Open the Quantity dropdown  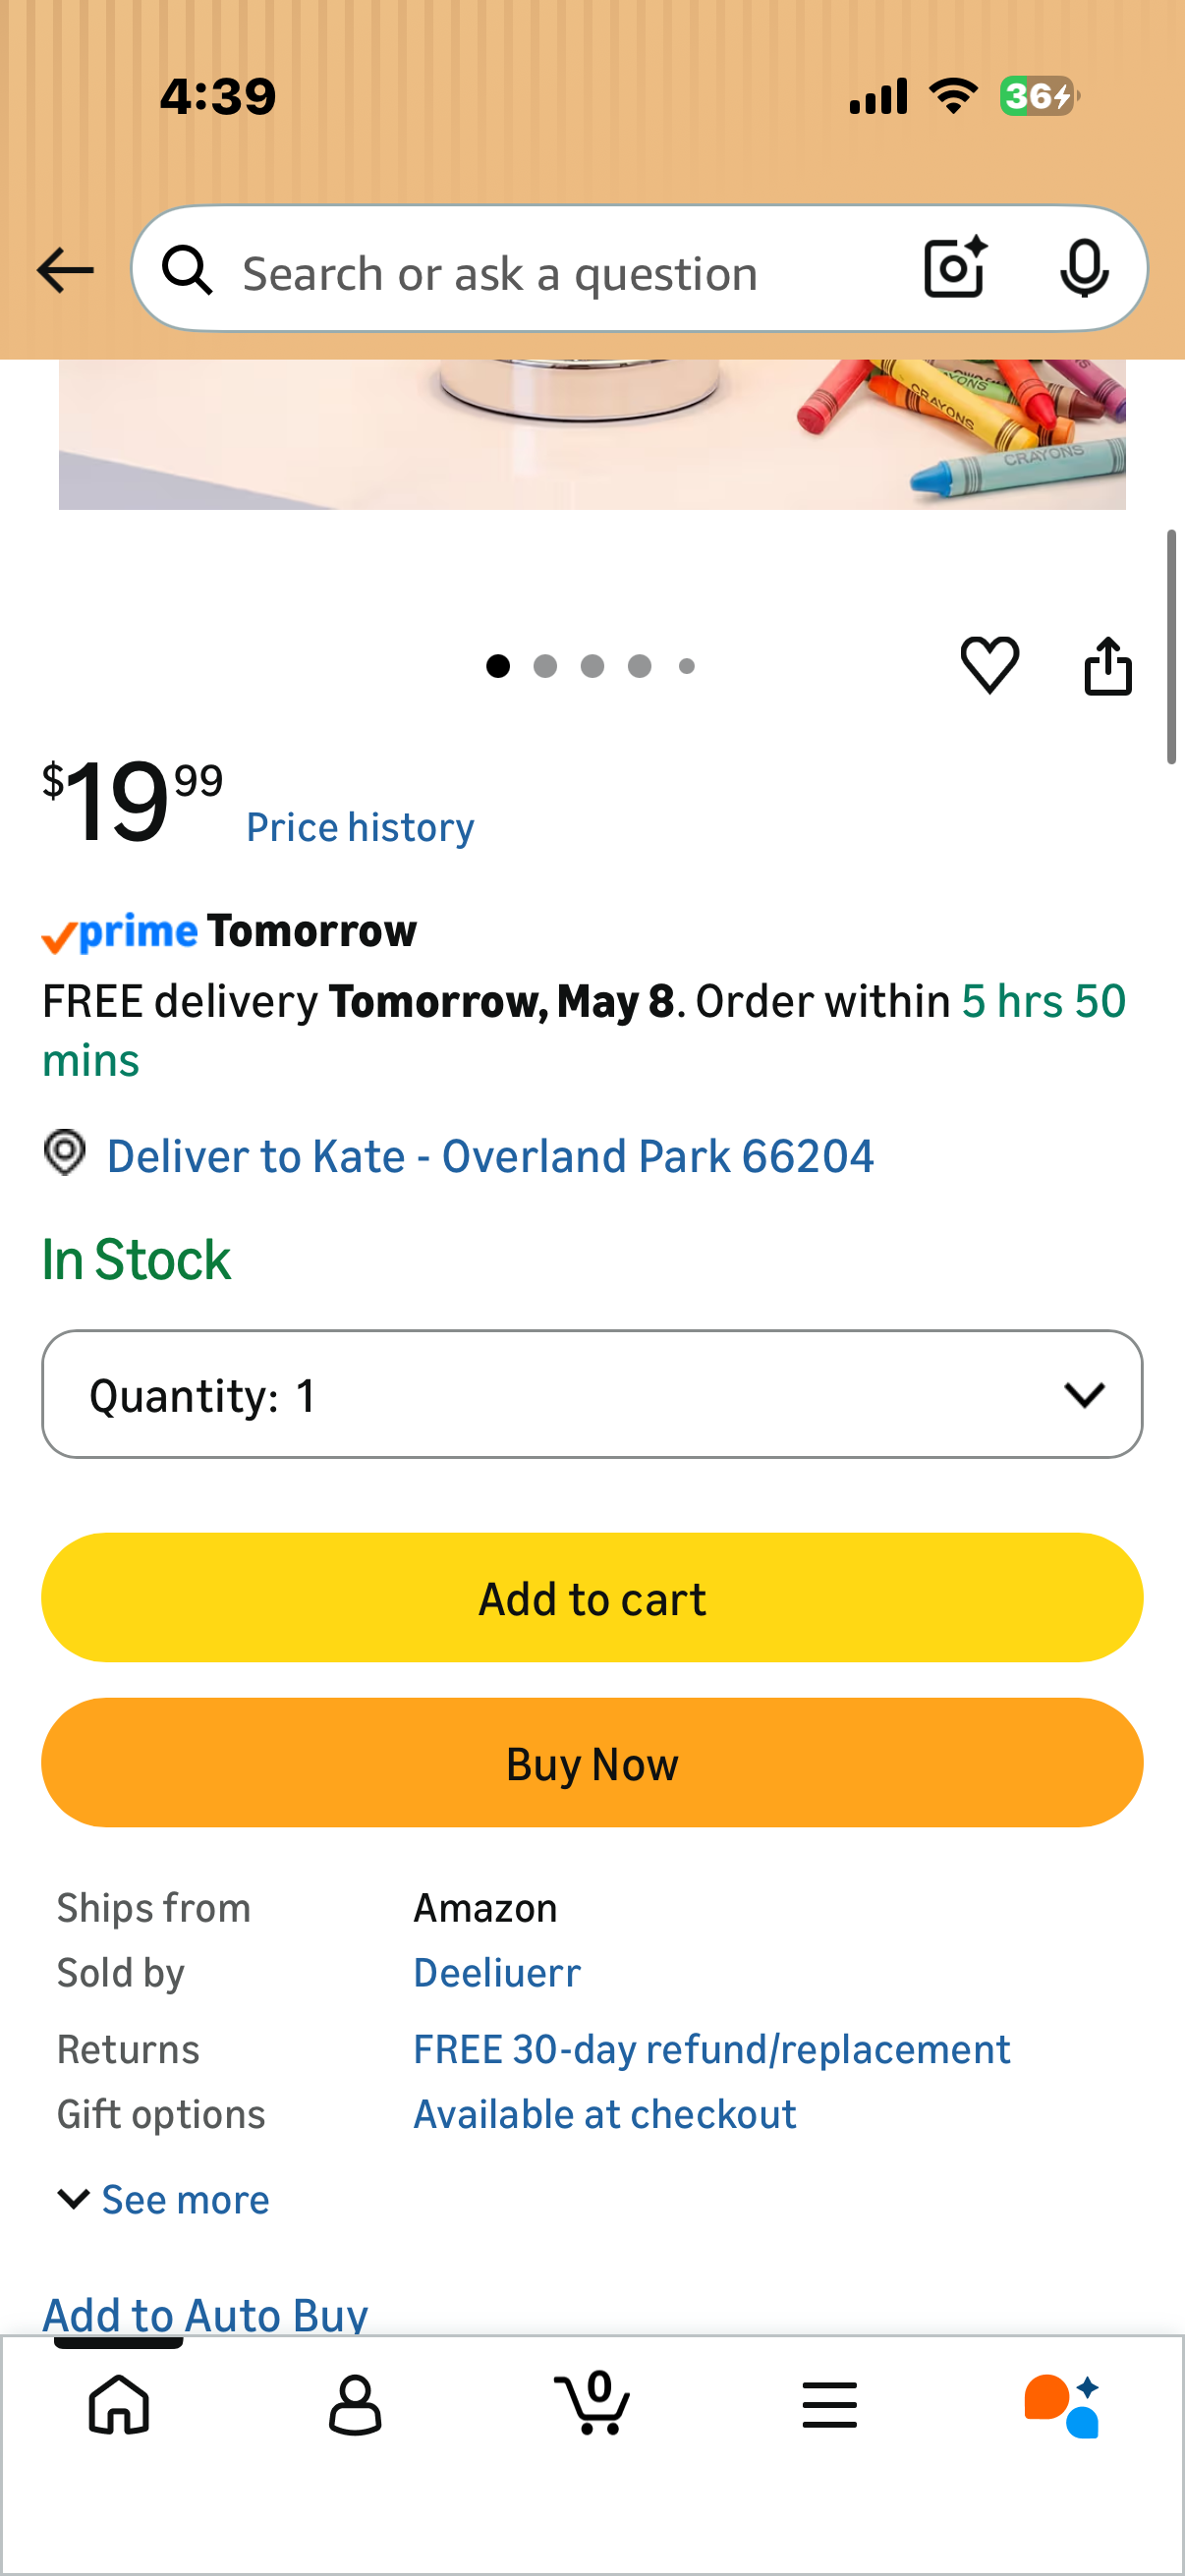point(592,1394)
